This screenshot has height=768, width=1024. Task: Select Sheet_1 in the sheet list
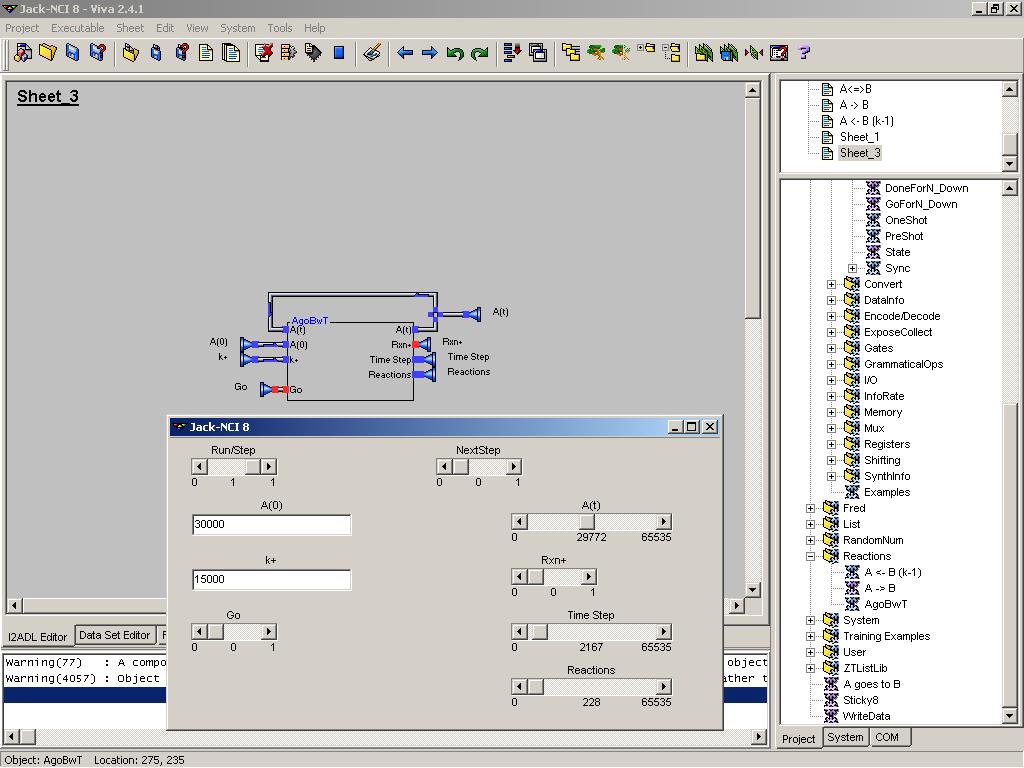pos(859,137)
